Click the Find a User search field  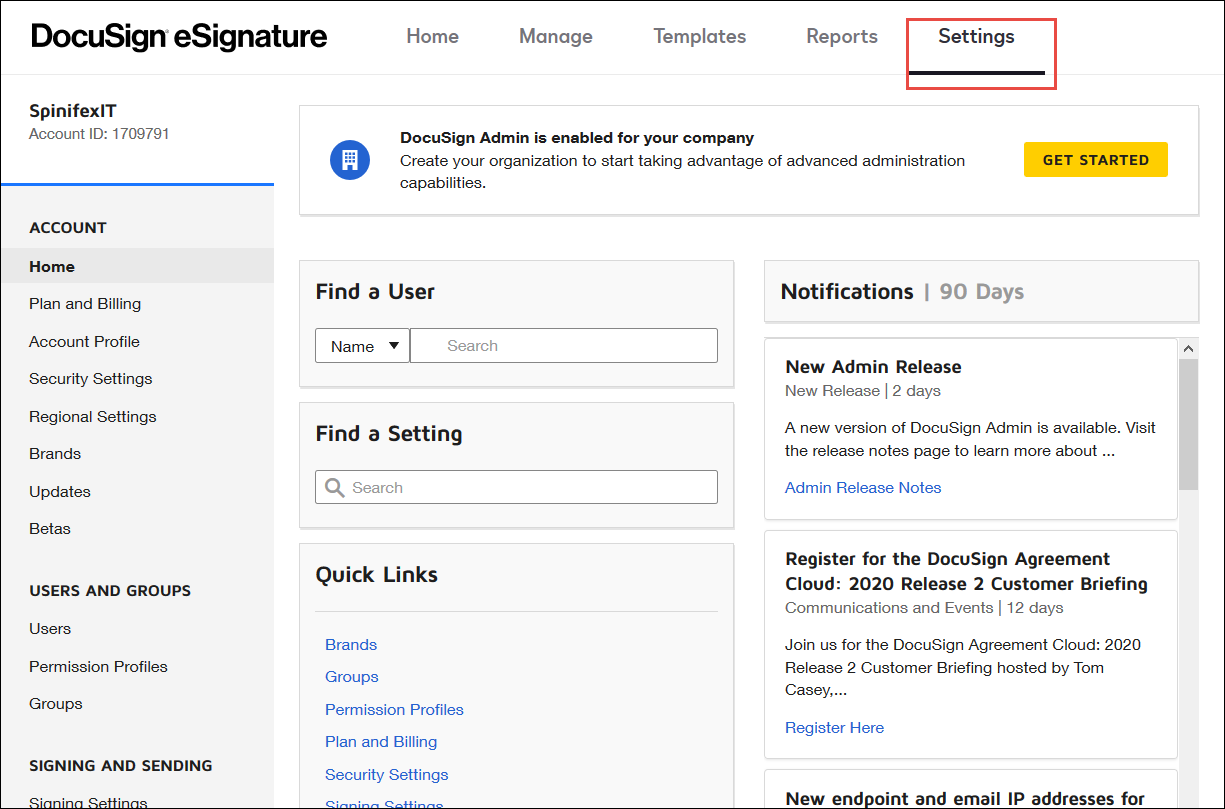click(564, 346)
